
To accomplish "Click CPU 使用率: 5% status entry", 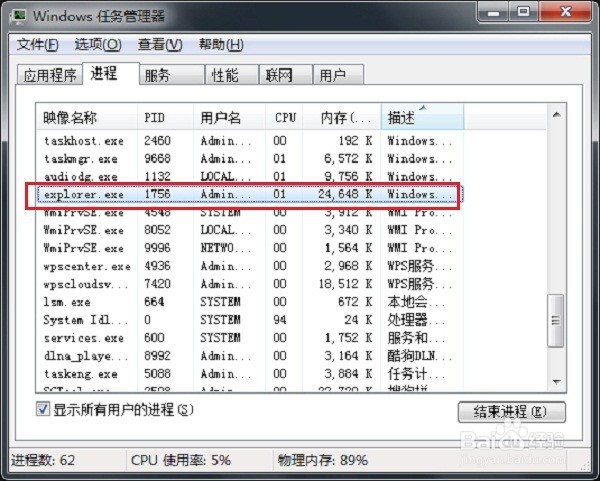I will pos(181,460).
